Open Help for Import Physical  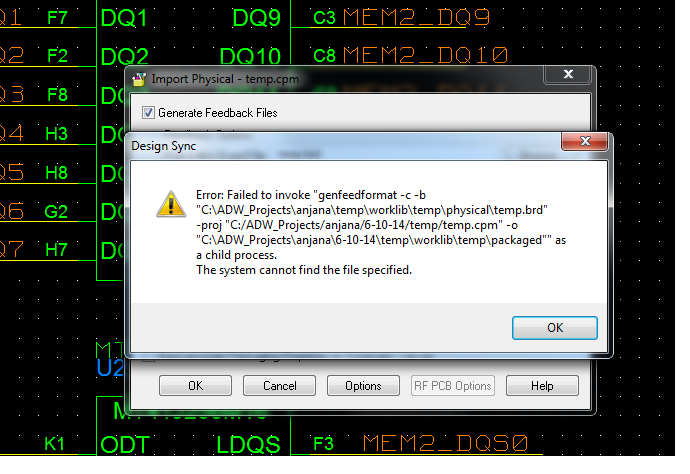click(542, 386)
